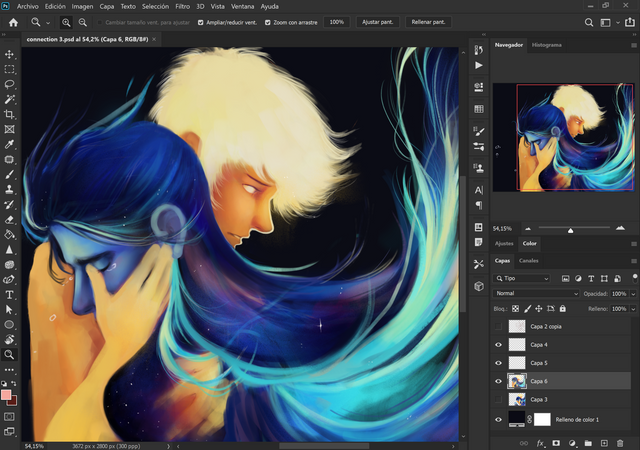
Task: Select the Move tool
Action: coord(9,54)
